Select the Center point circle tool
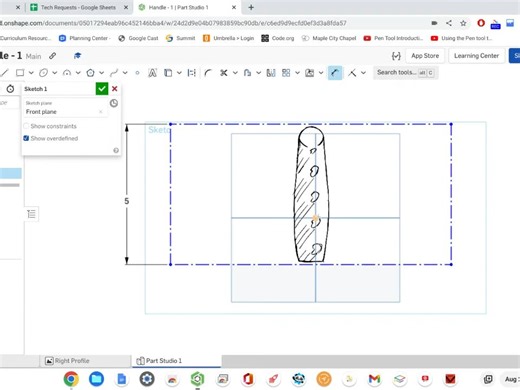Viewport: 520px width, 390px height. 43,73
